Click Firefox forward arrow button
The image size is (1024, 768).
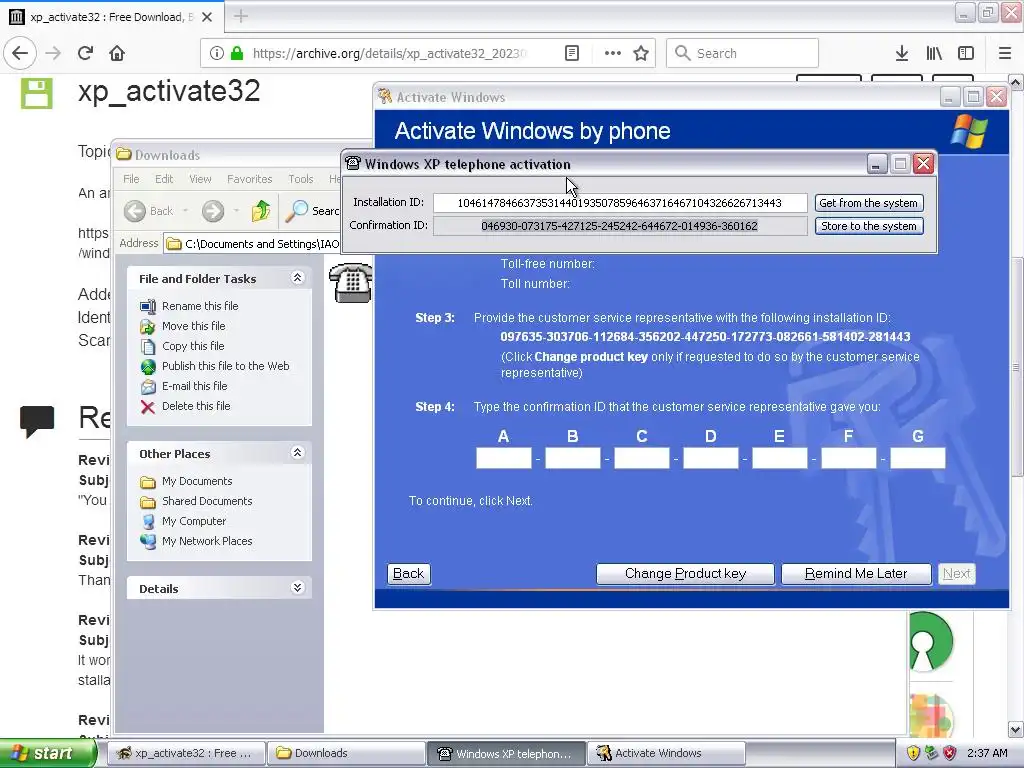pos(53,53)
